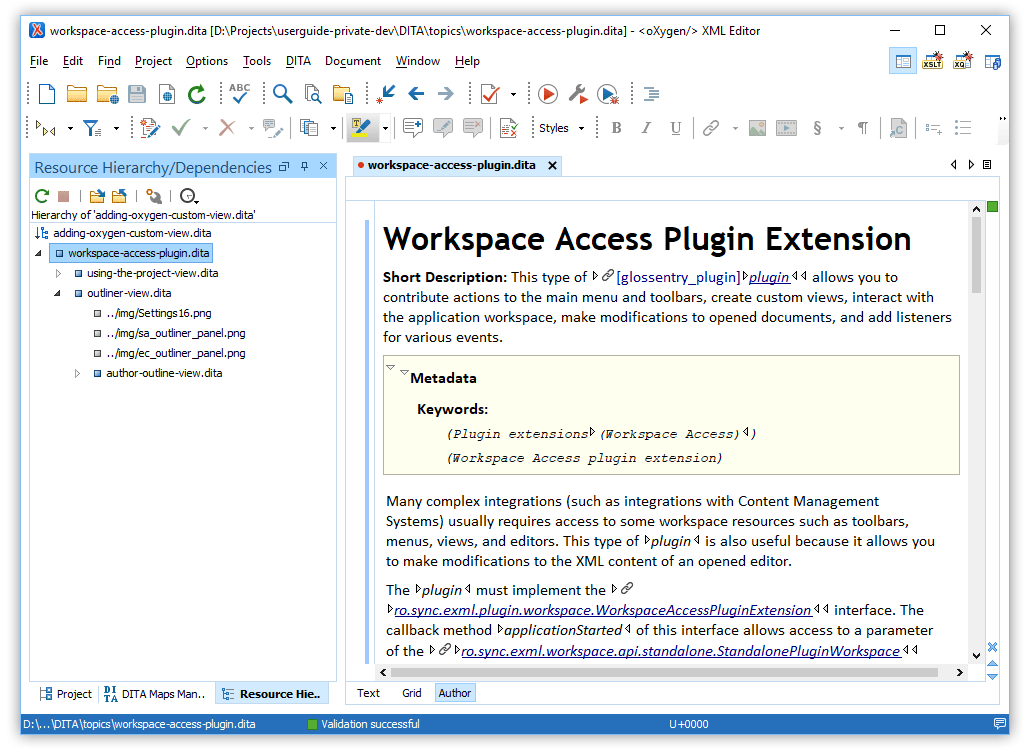Viewport: 1030px width, 750px height.
Task: Toggle Bold formatting
Action: (x=616, y=127)
